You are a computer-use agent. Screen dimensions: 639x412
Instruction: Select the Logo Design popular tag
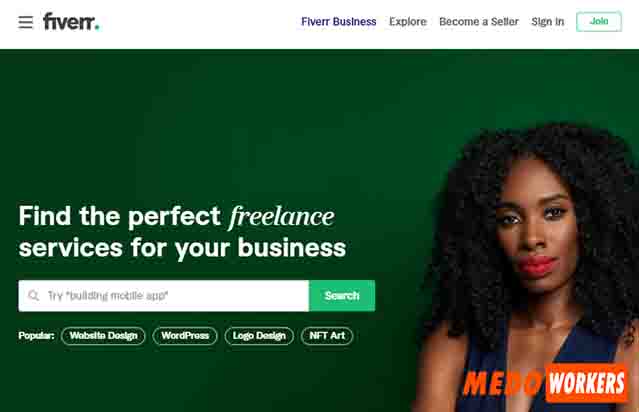click(x=259, y=336)
